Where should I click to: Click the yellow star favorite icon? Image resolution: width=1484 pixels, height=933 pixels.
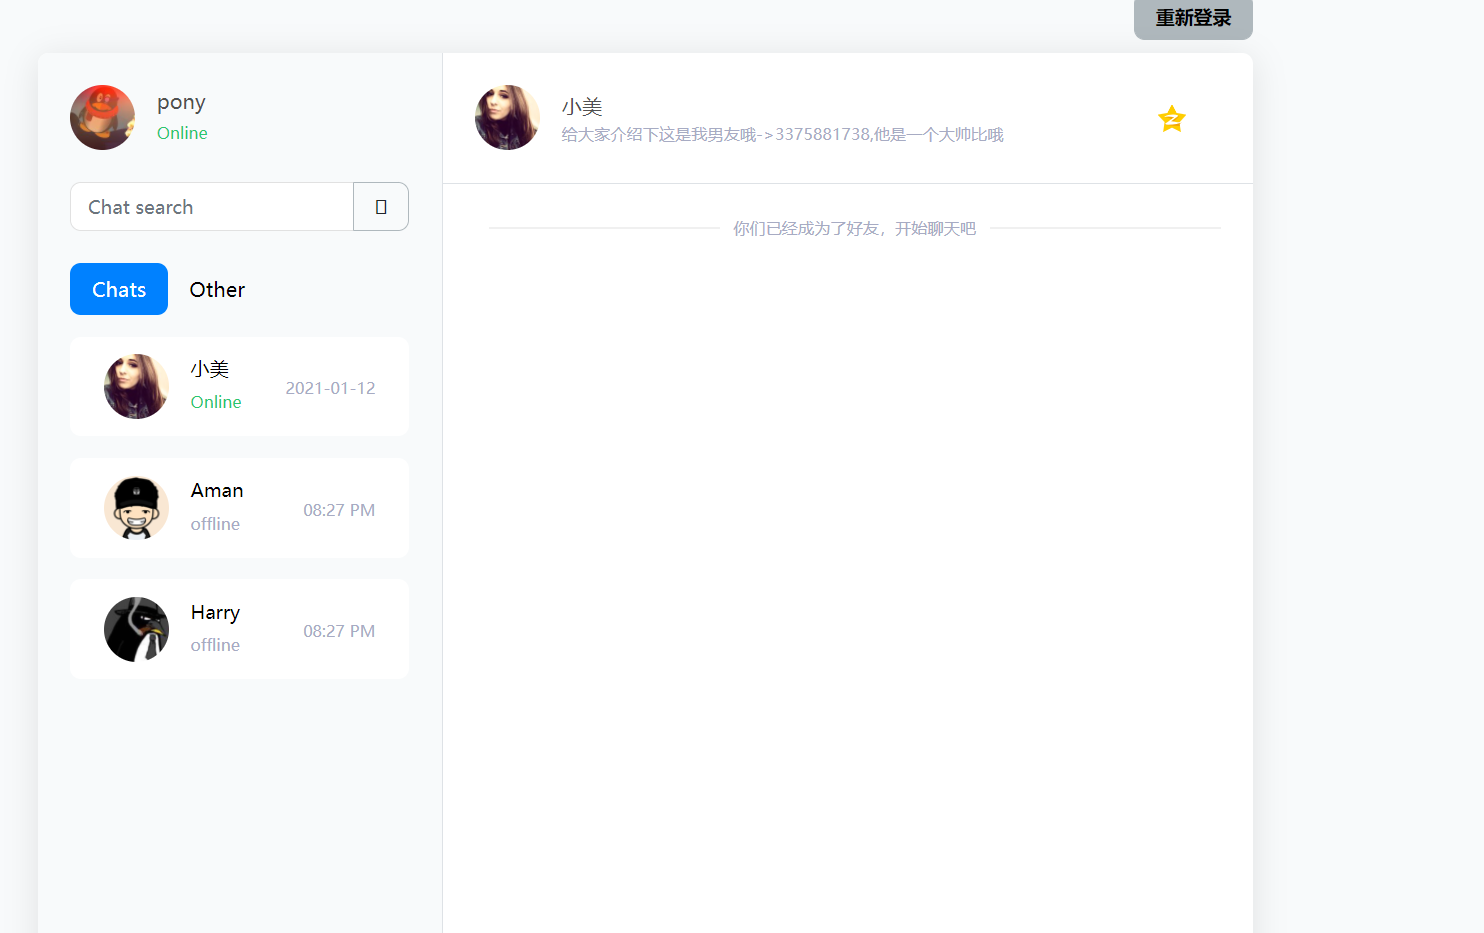[x=1171, y=119]
